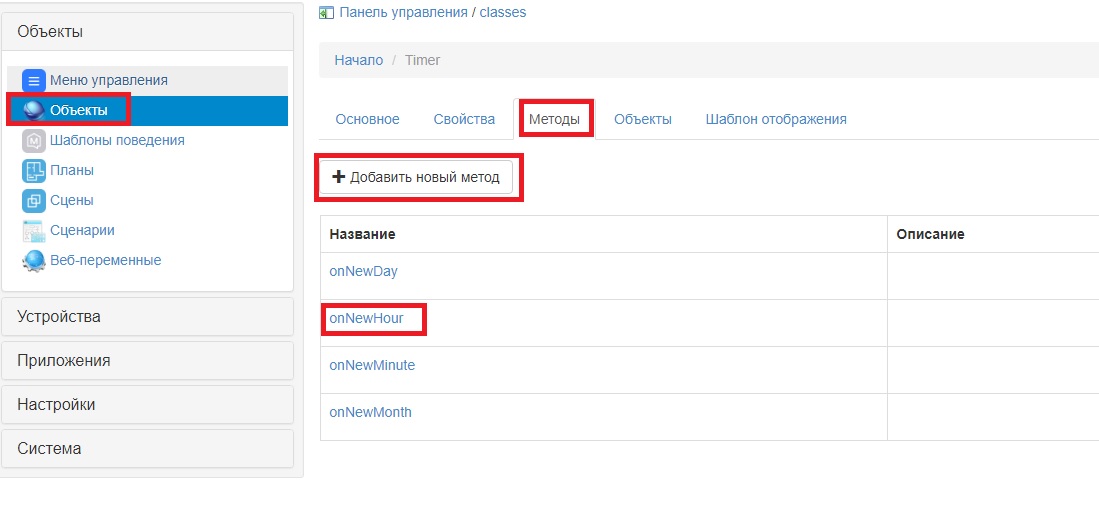The width and height of the screenshot is (1099, 529).
Task: Collapse the Объекты sidebar section header
Action: click(147, 32)
